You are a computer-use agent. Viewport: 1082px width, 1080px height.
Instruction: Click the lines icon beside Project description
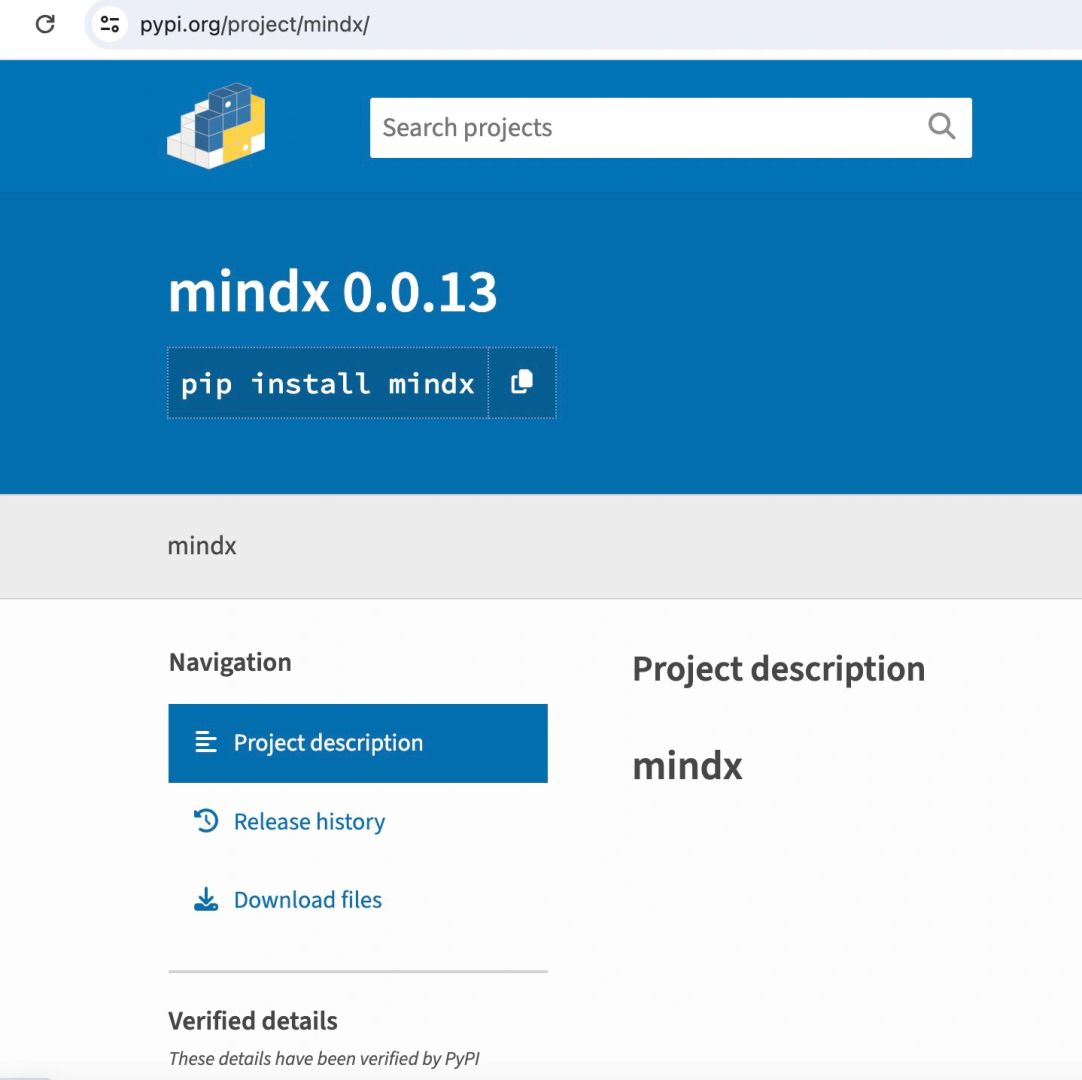pos(206,742)
